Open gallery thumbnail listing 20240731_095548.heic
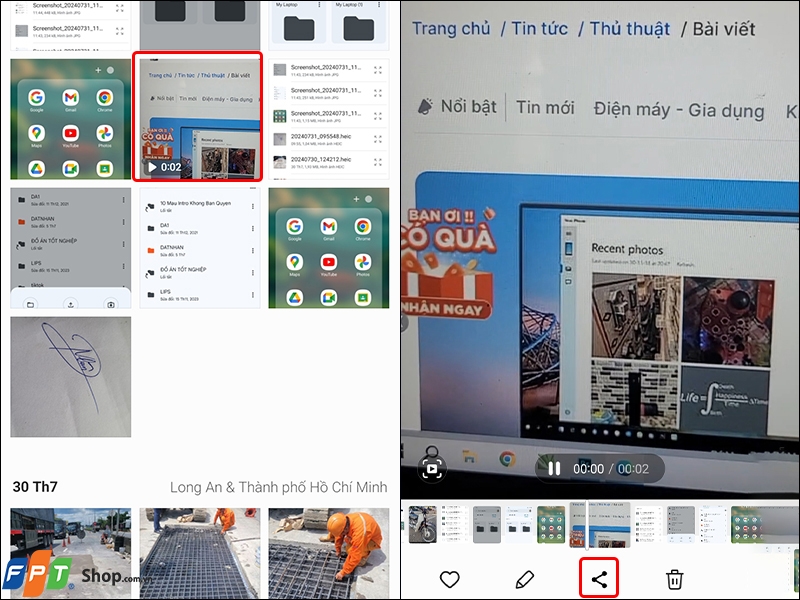The width and height of the screenshot is (800, 600). point(329,119)
